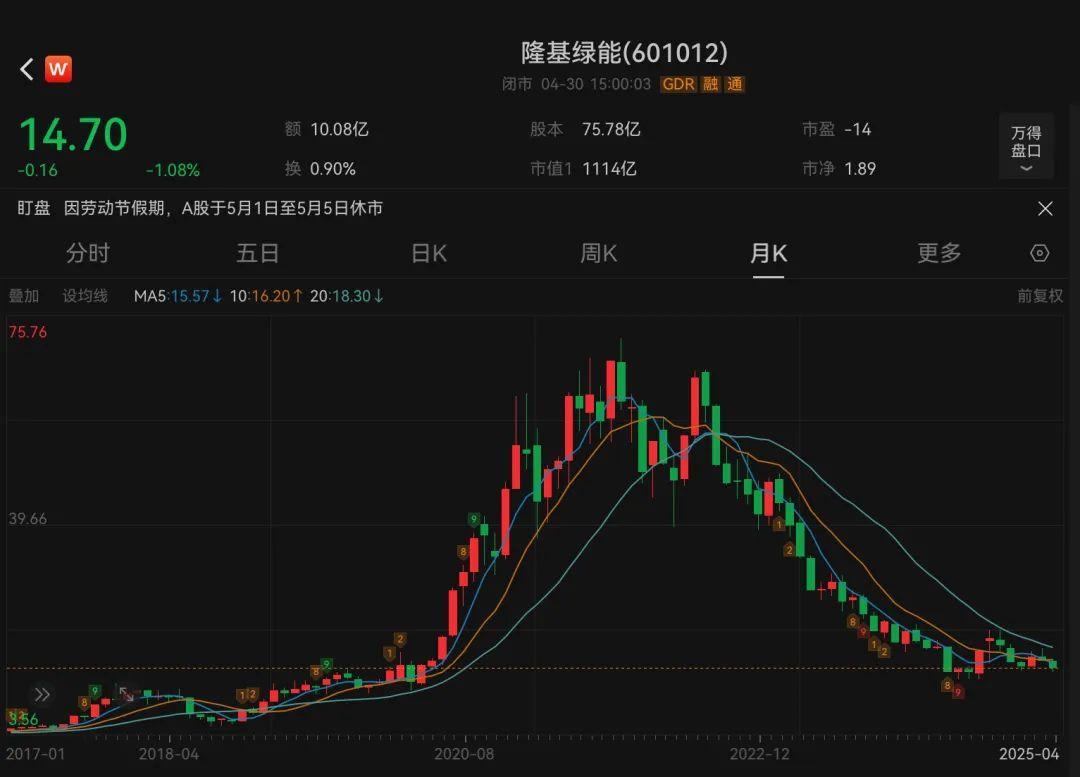
Task: Tap the 通 connect tag
Action: coord(735,85)
